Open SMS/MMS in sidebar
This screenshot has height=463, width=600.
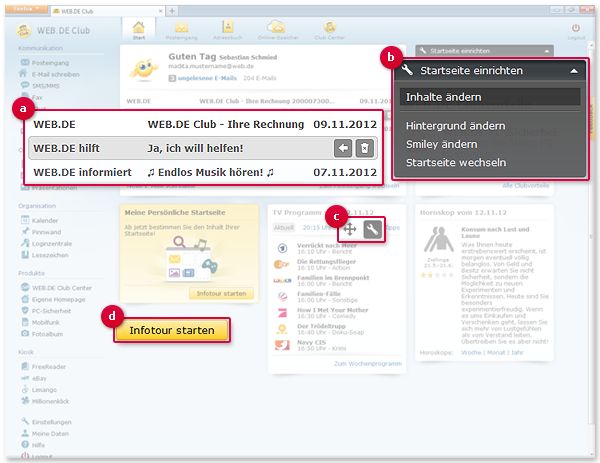40,86
